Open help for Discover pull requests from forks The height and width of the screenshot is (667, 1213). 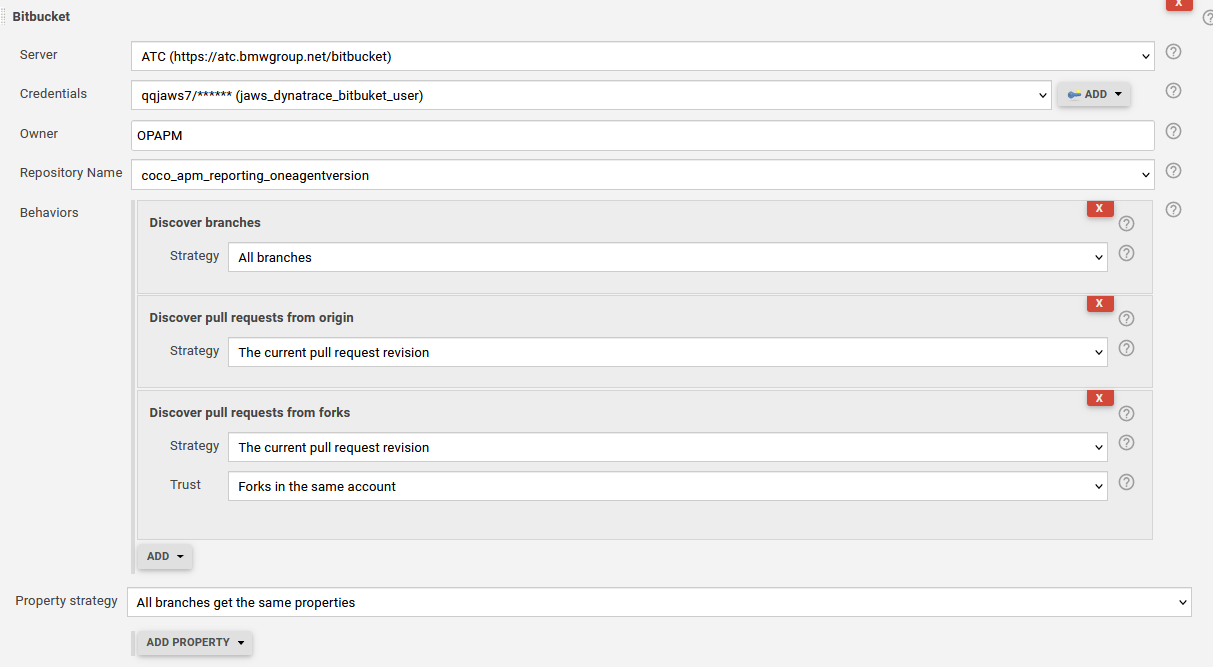[1127, 413]
